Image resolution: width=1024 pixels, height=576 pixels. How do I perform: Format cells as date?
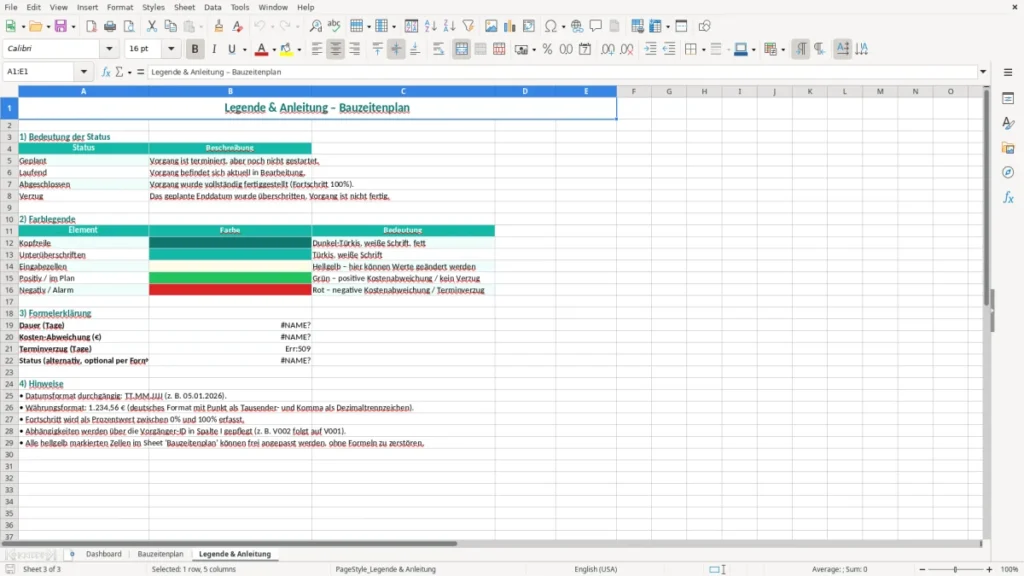pyautogui.click(x=585, y=49)
